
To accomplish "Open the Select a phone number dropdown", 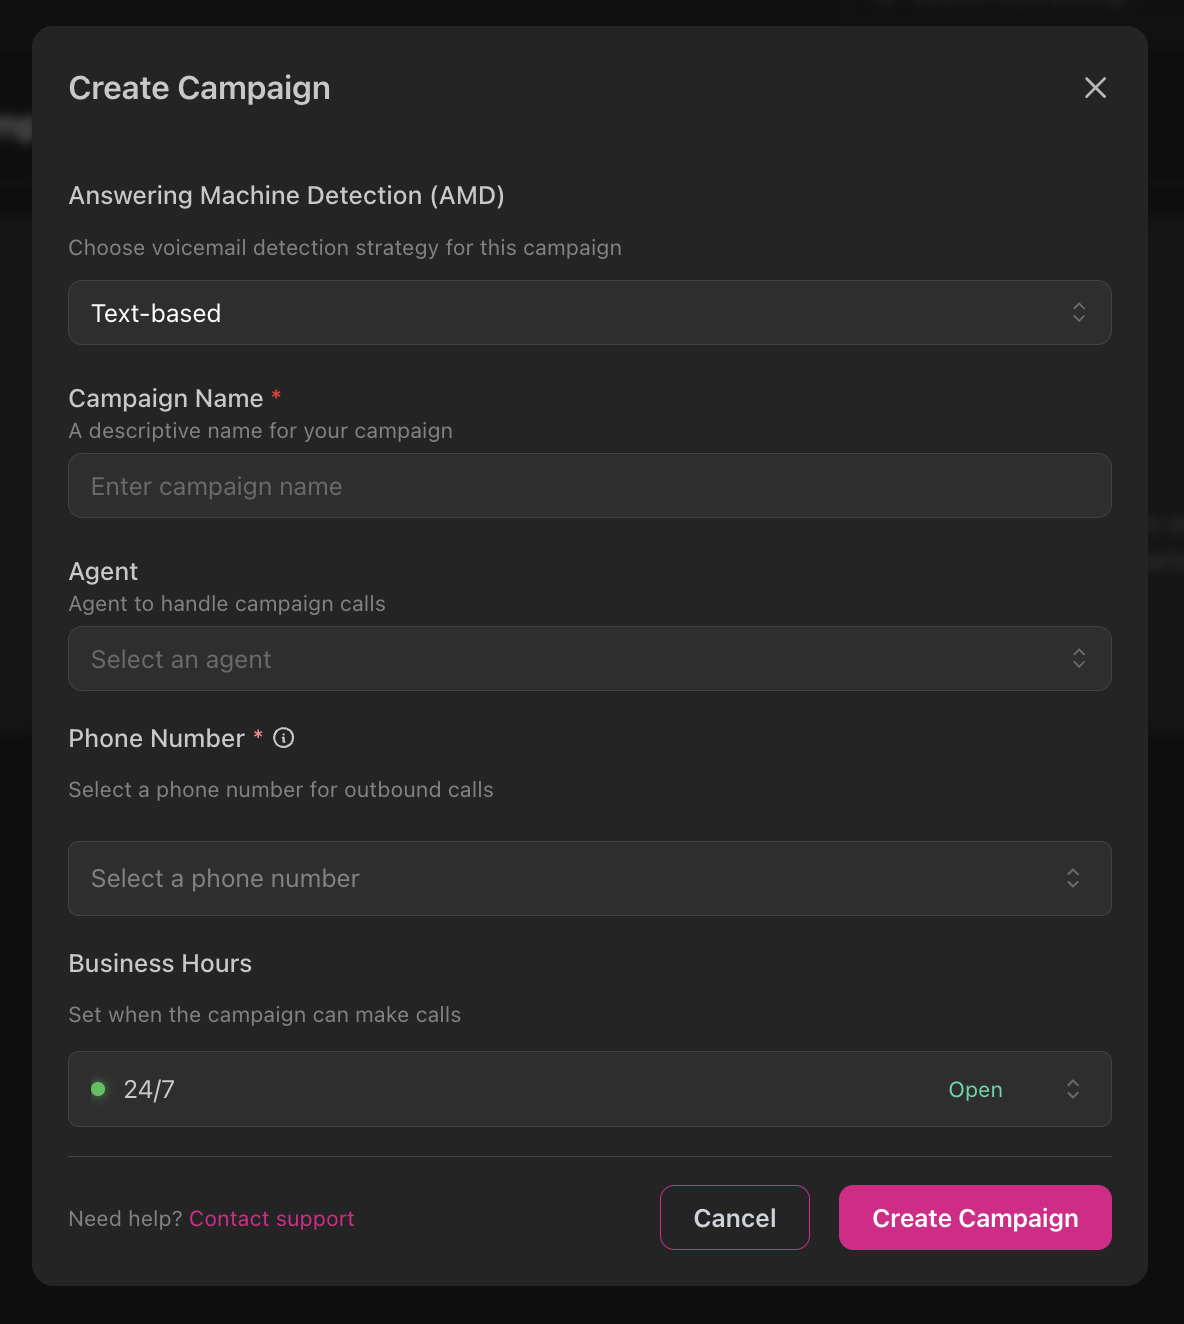I will tap(590, 878).
